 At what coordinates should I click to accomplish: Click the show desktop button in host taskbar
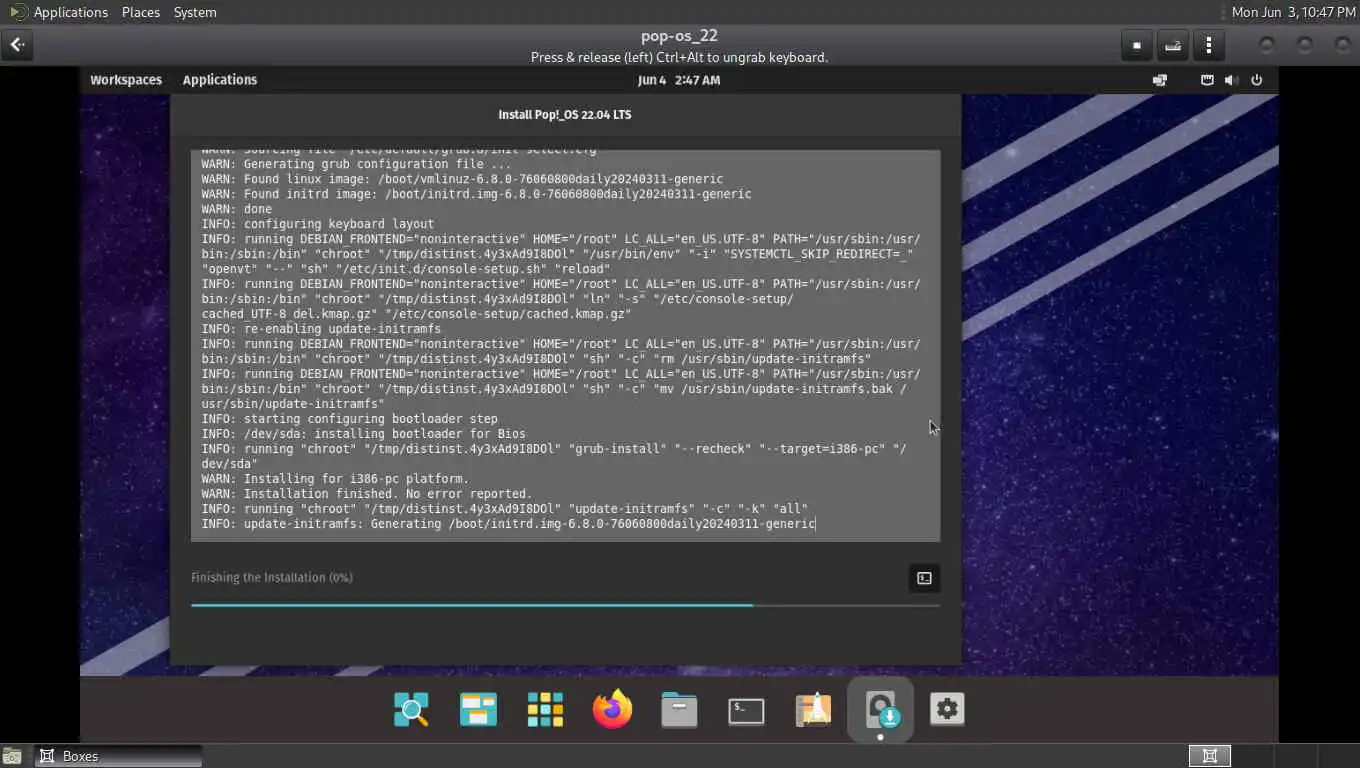13,757
